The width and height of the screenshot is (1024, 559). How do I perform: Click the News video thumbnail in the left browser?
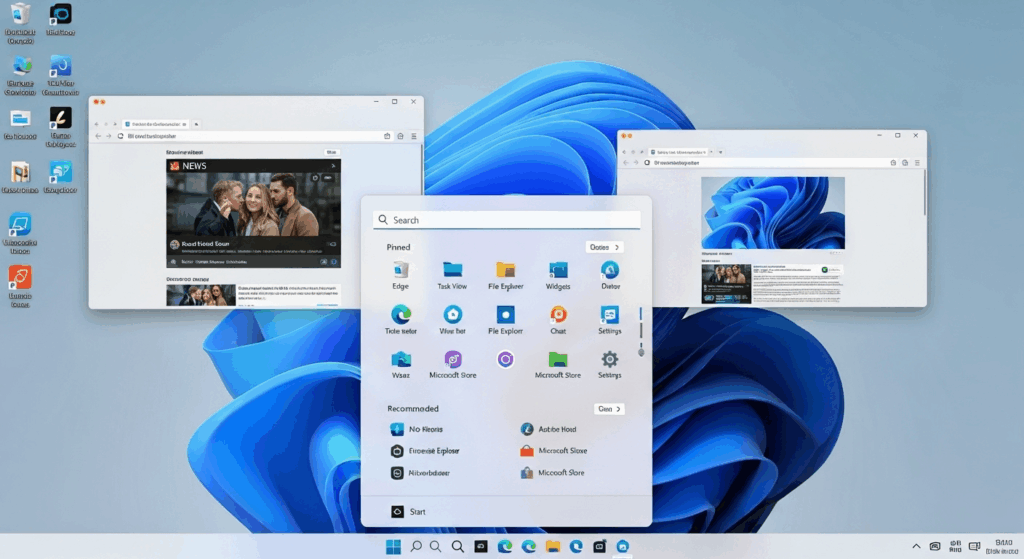253,213
